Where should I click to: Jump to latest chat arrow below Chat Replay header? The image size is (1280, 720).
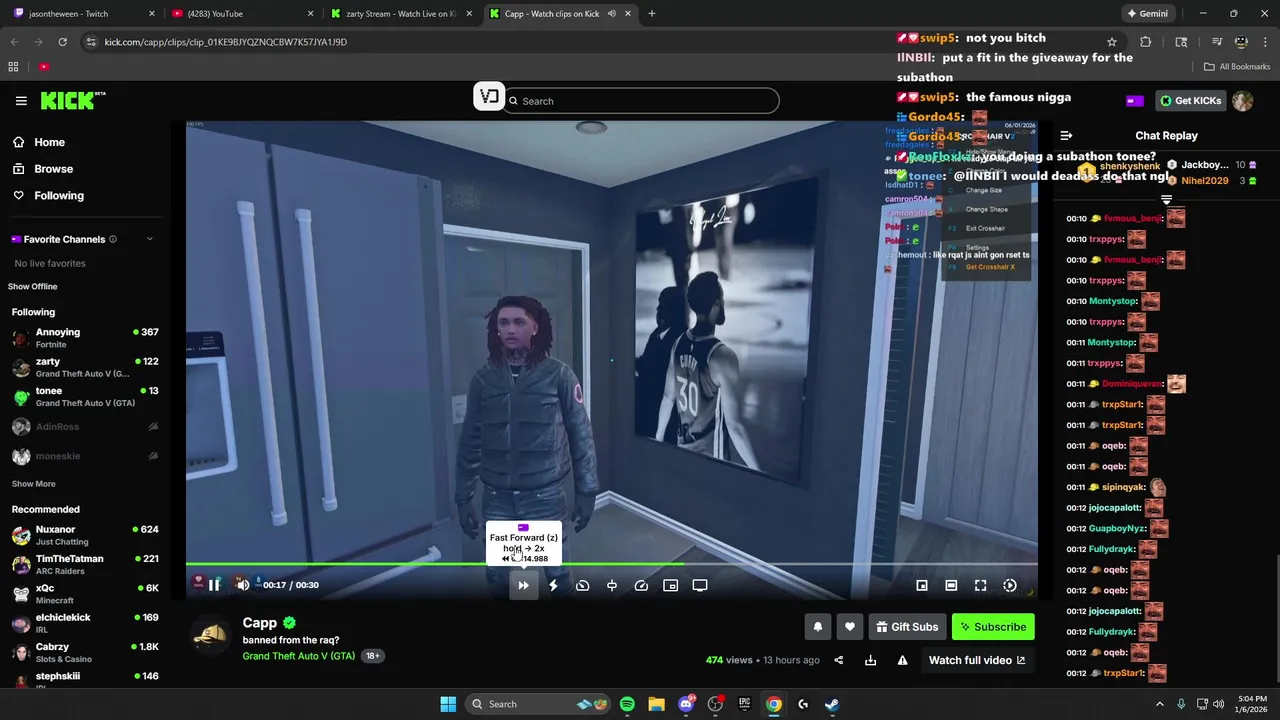[x=1166, y=200]
